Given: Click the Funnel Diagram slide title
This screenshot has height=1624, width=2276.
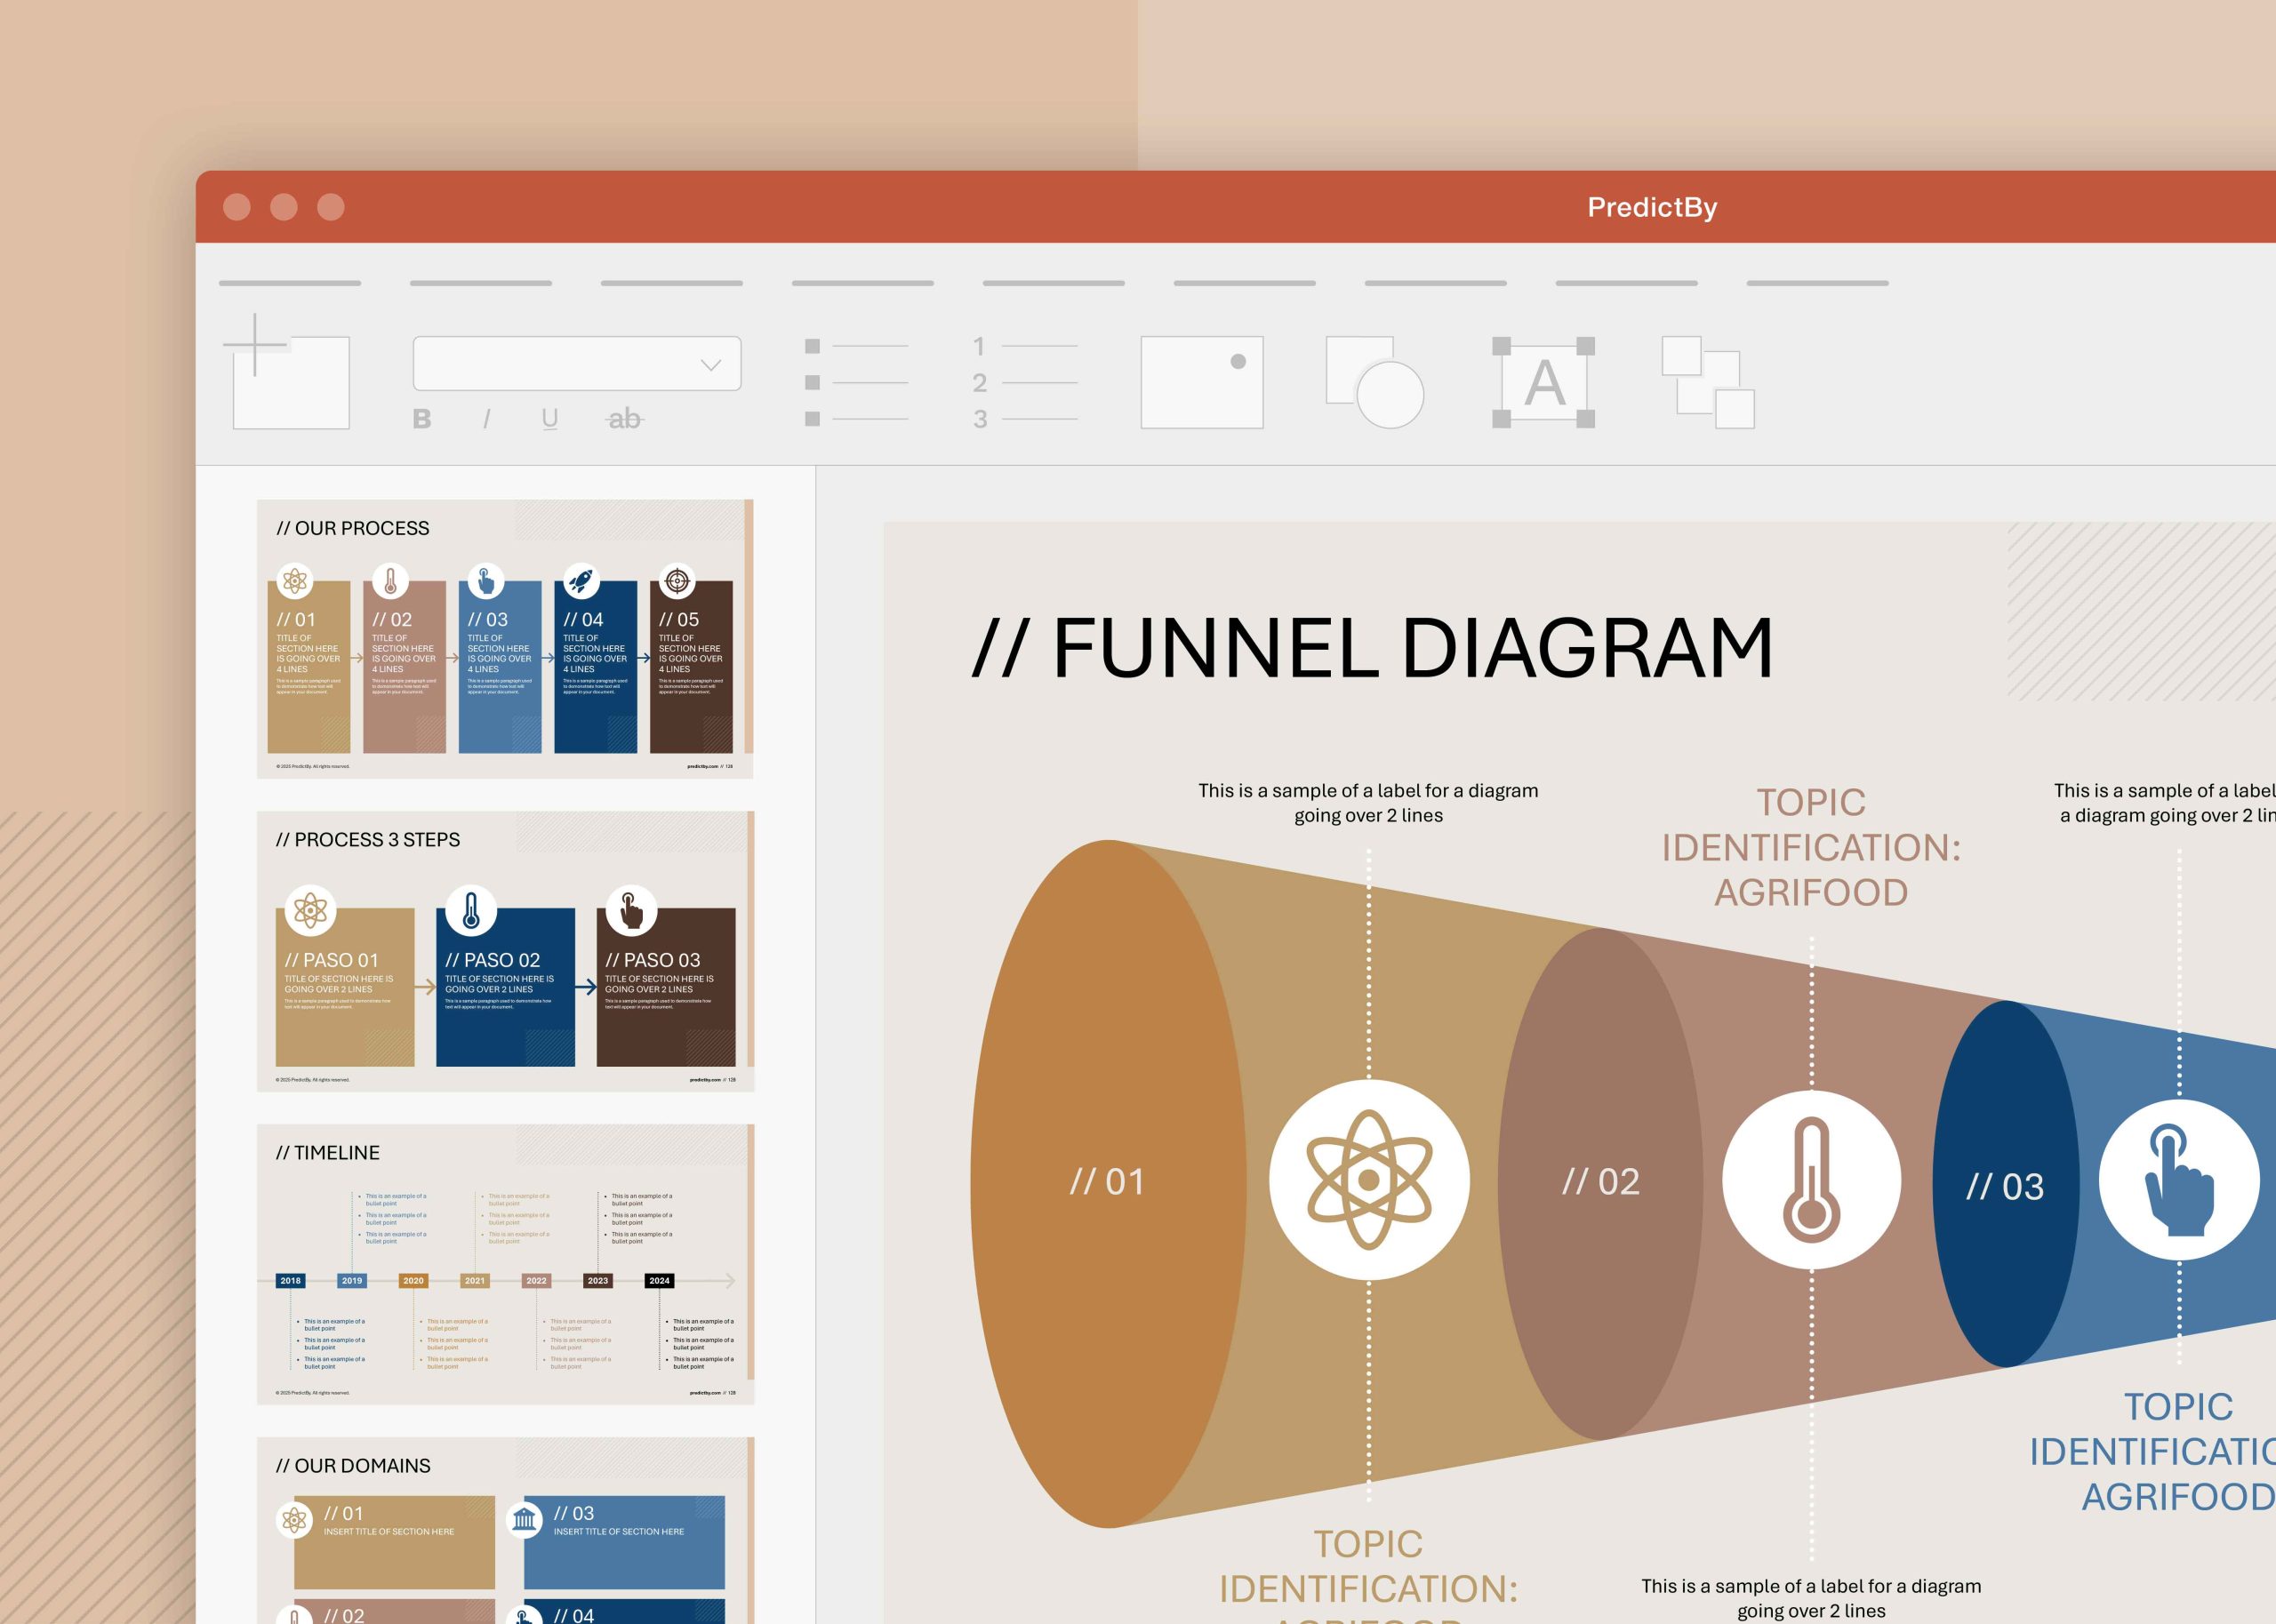Looking at the screenshot, I should pyautogui.click(x=1372, y=648).
